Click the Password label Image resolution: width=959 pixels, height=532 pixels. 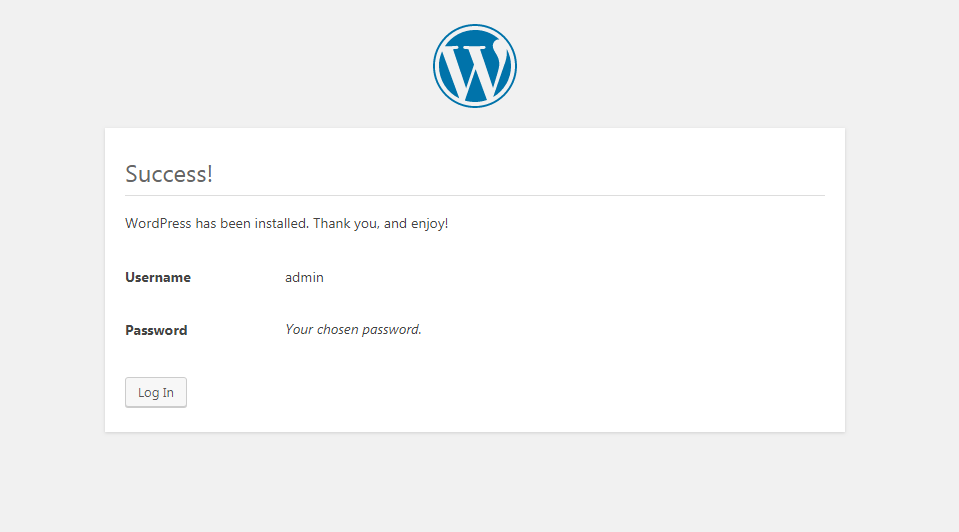click(156, 330)
